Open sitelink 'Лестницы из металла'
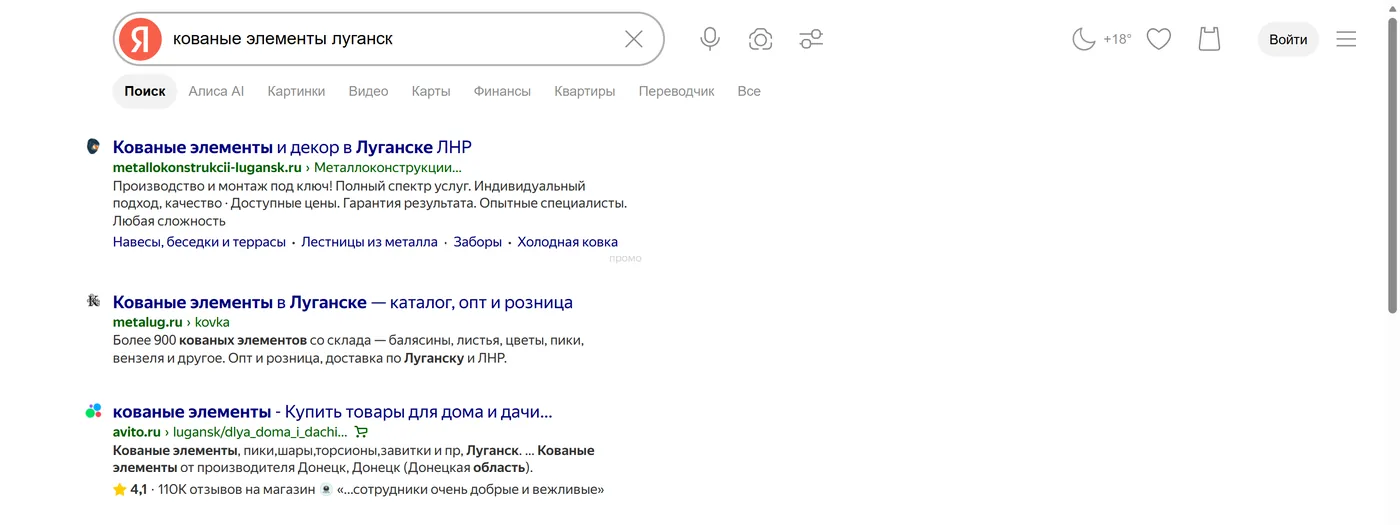1400x525 pixels. [369, 242]
